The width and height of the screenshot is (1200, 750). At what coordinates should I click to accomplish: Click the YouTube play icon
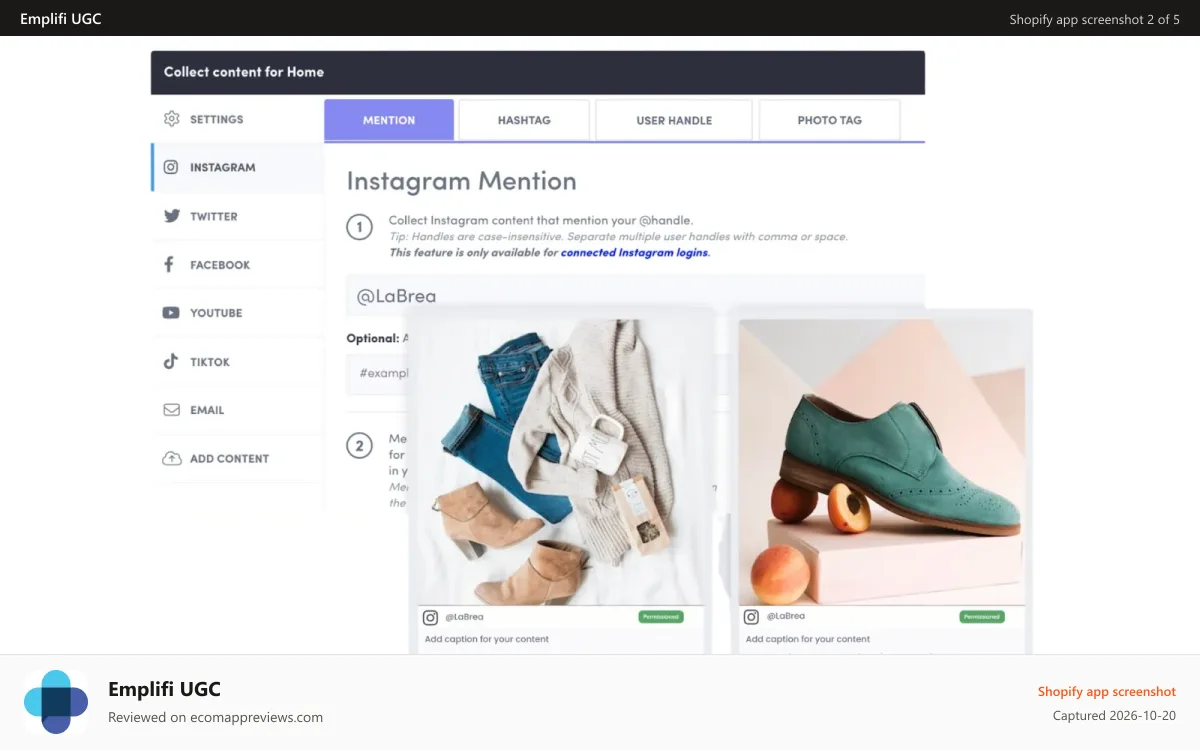click(171, 313)
